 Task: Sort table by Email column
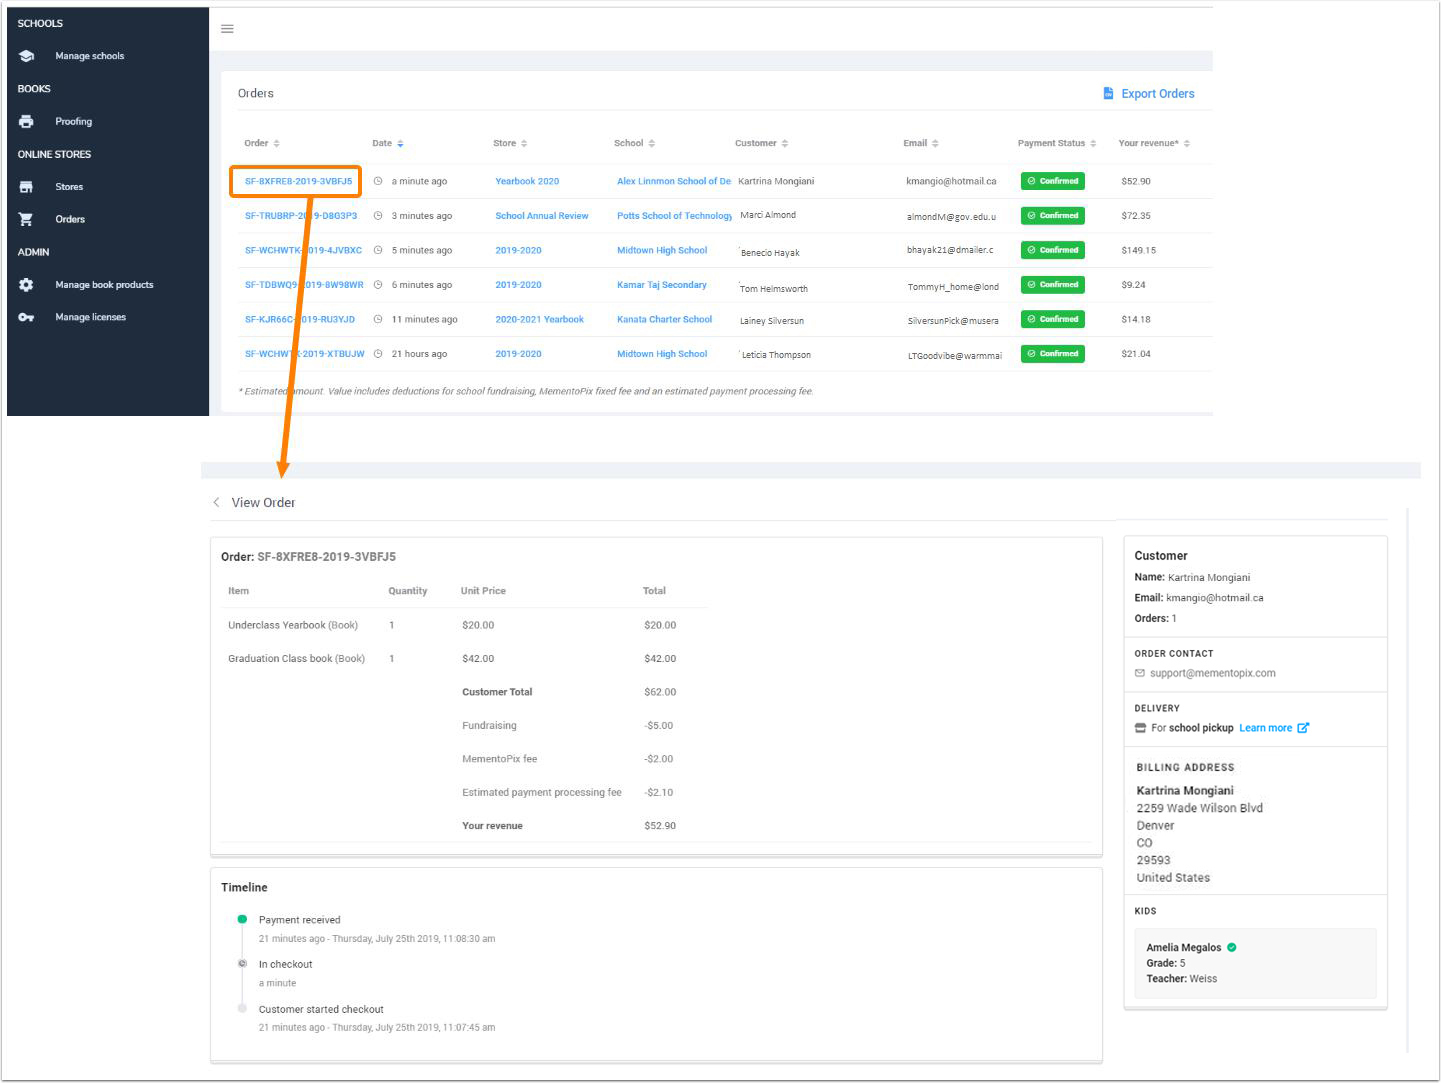click(x=920, y=143)
